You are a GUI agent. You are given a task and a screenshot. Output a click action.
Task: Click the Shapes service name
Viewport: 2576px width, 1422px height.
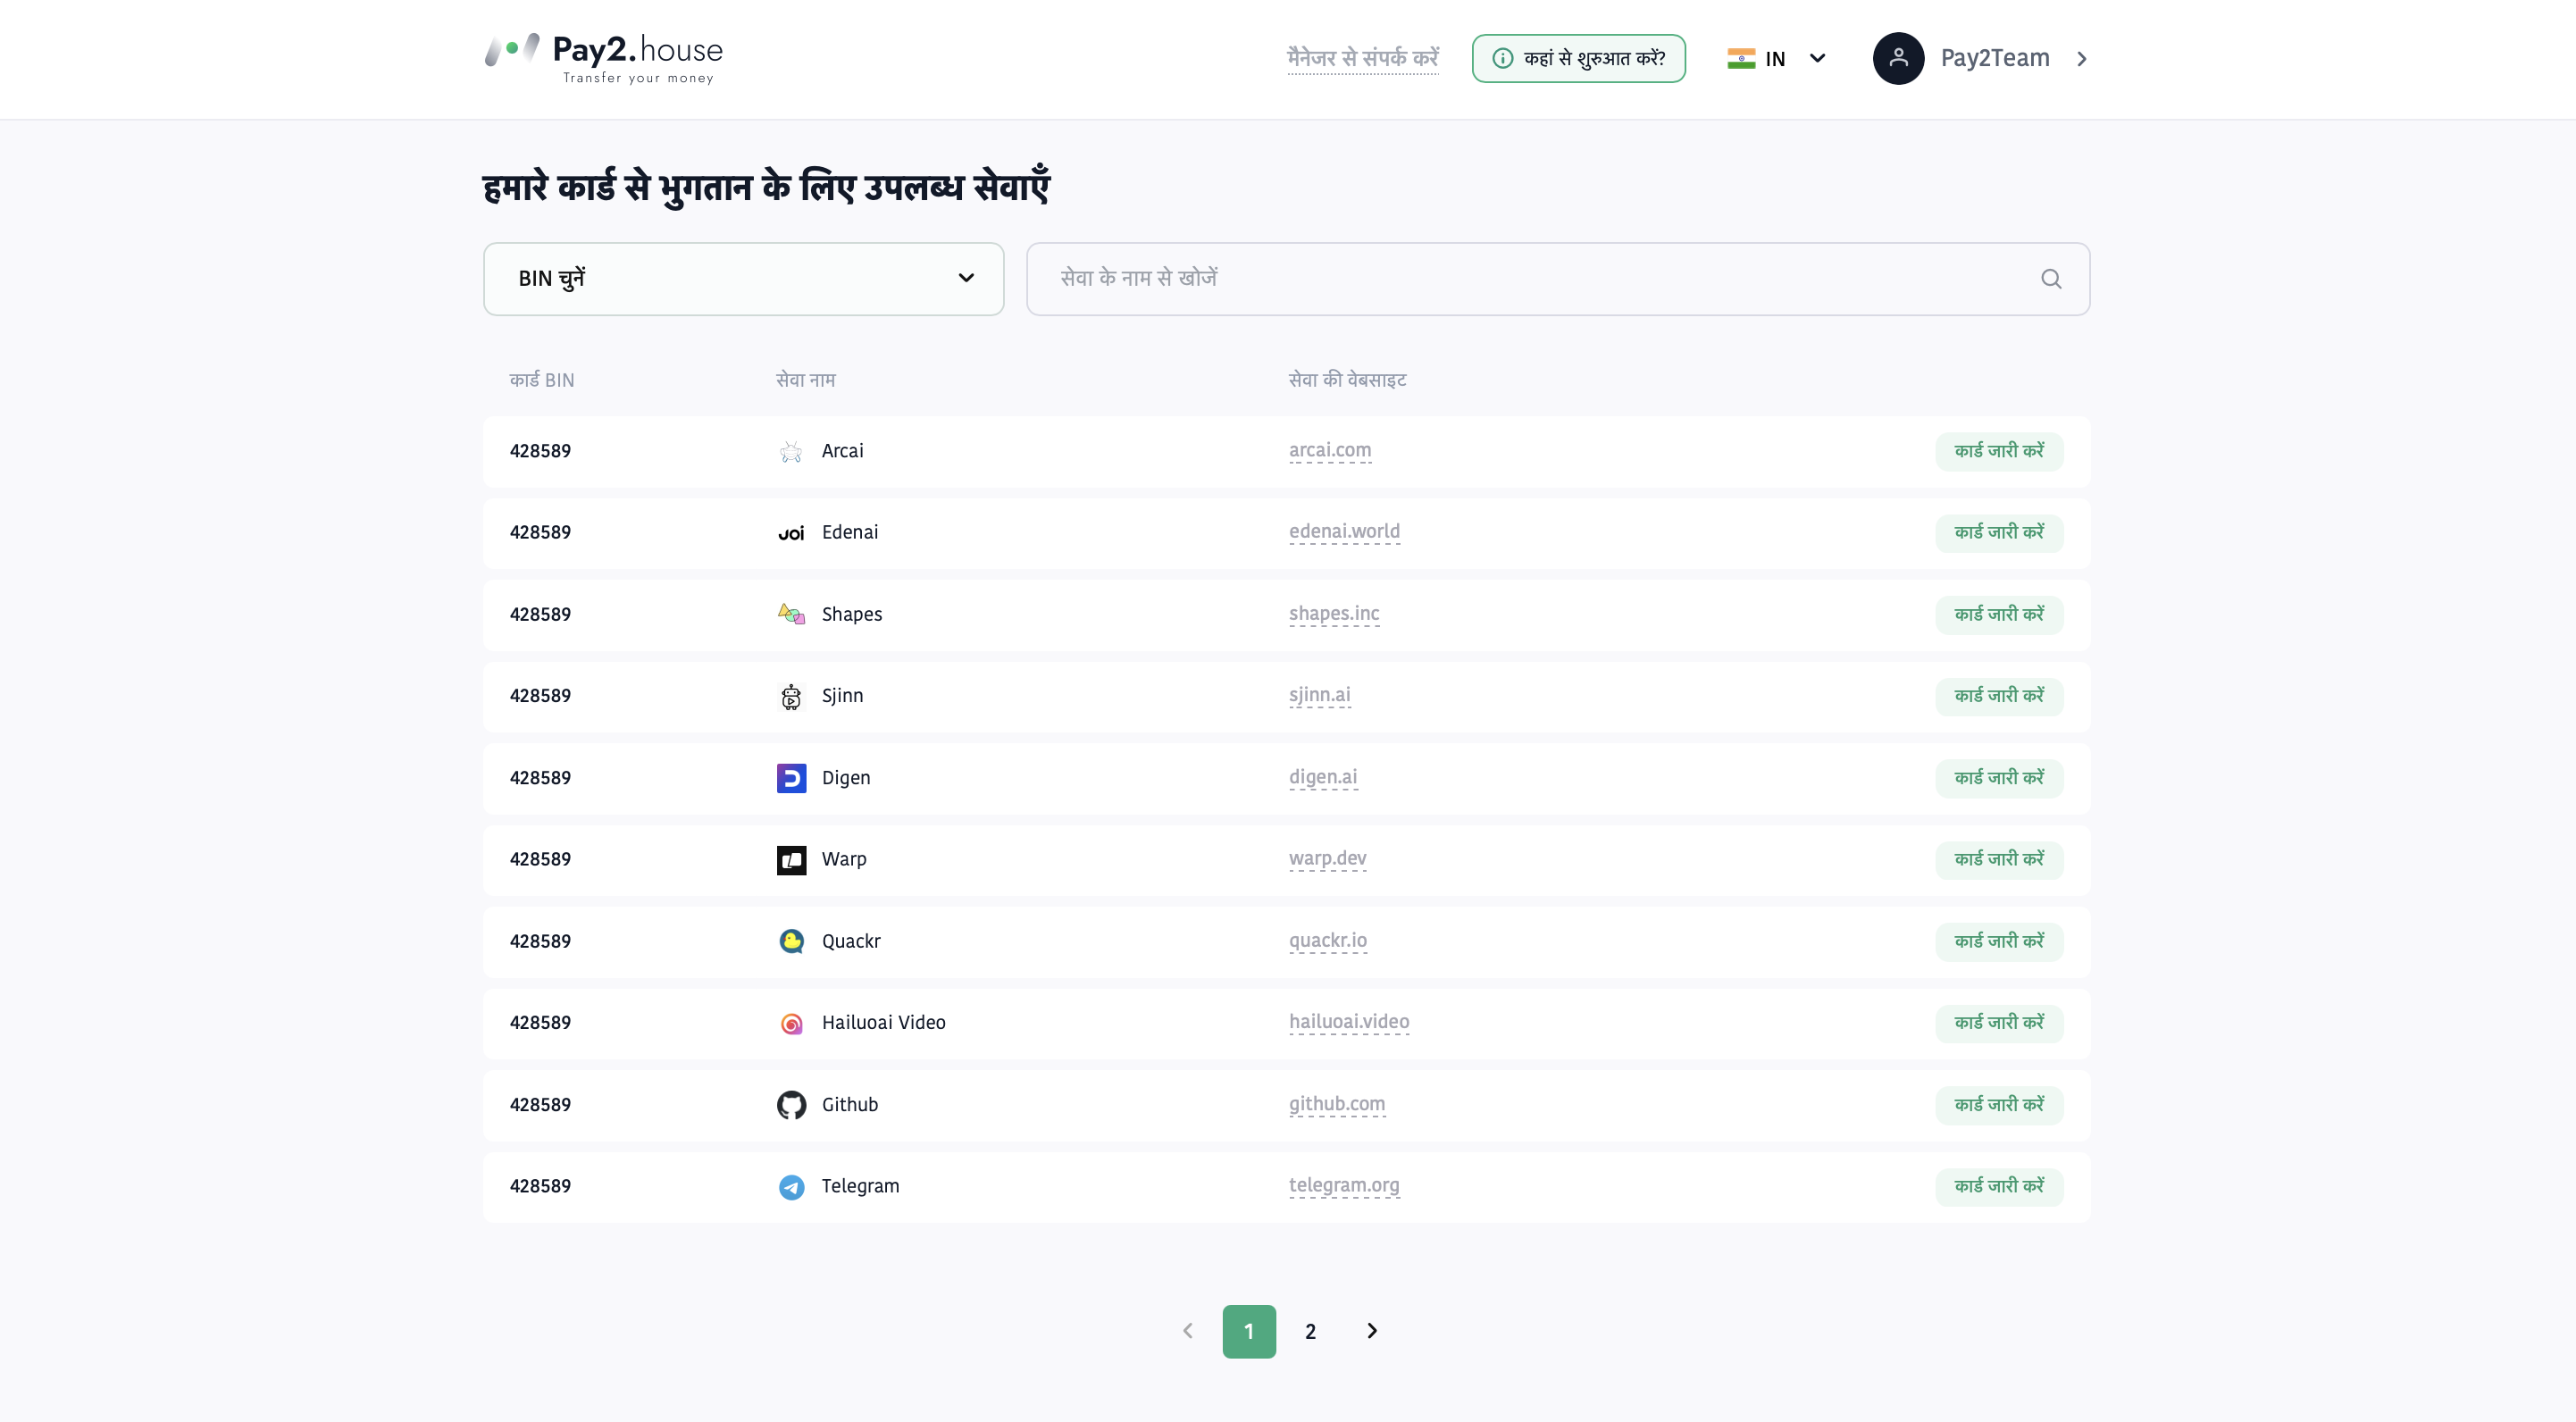coord(852,615)
